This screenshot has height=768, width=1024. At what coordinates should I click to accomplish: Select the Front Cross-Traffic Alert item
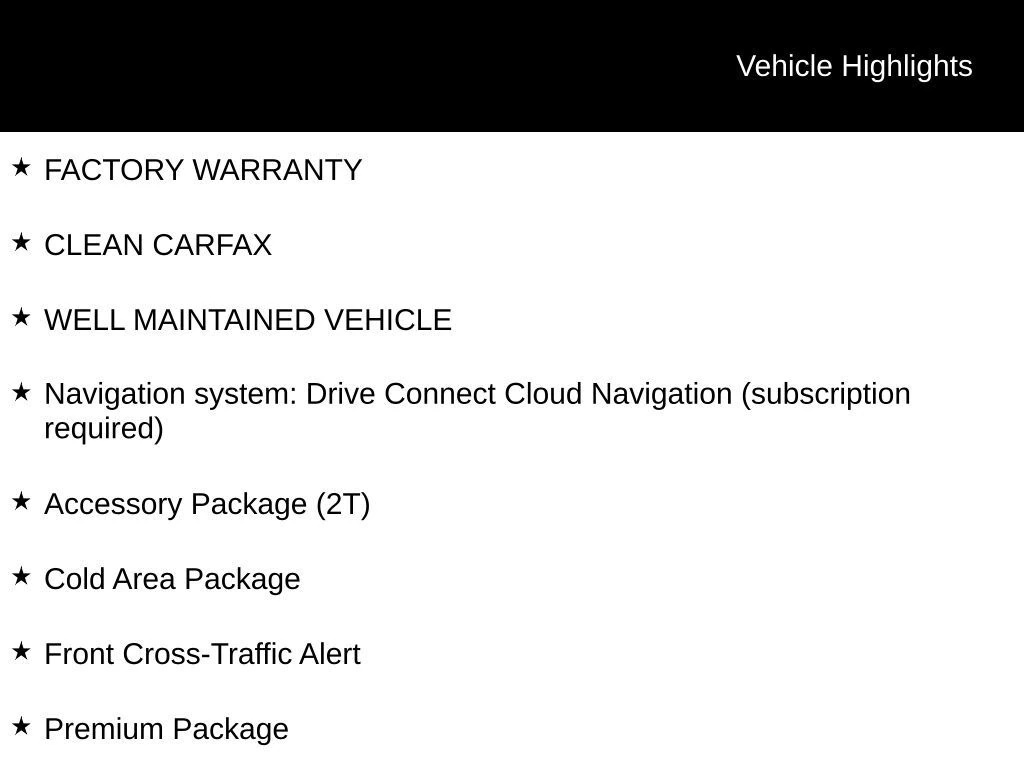(202, 654)
